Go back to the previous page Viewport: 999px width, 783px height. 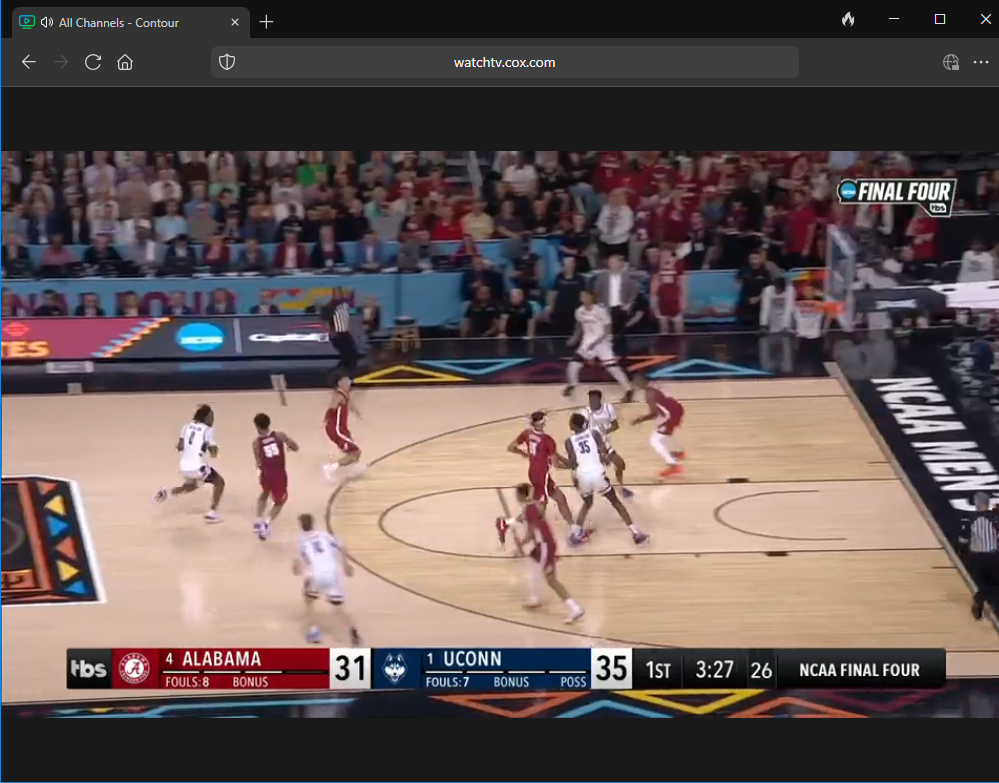[29, 62]
